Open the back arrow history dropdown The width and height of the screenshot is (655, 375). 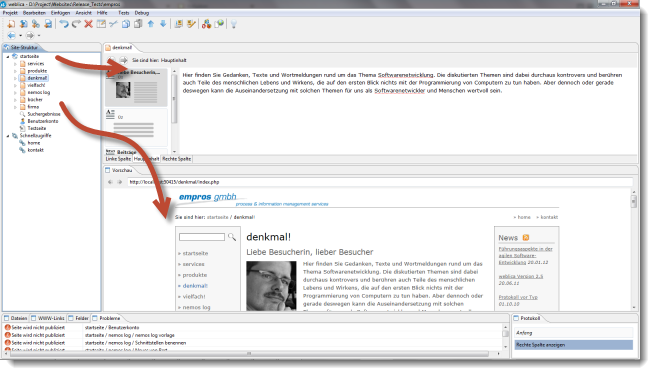point(20,36)
